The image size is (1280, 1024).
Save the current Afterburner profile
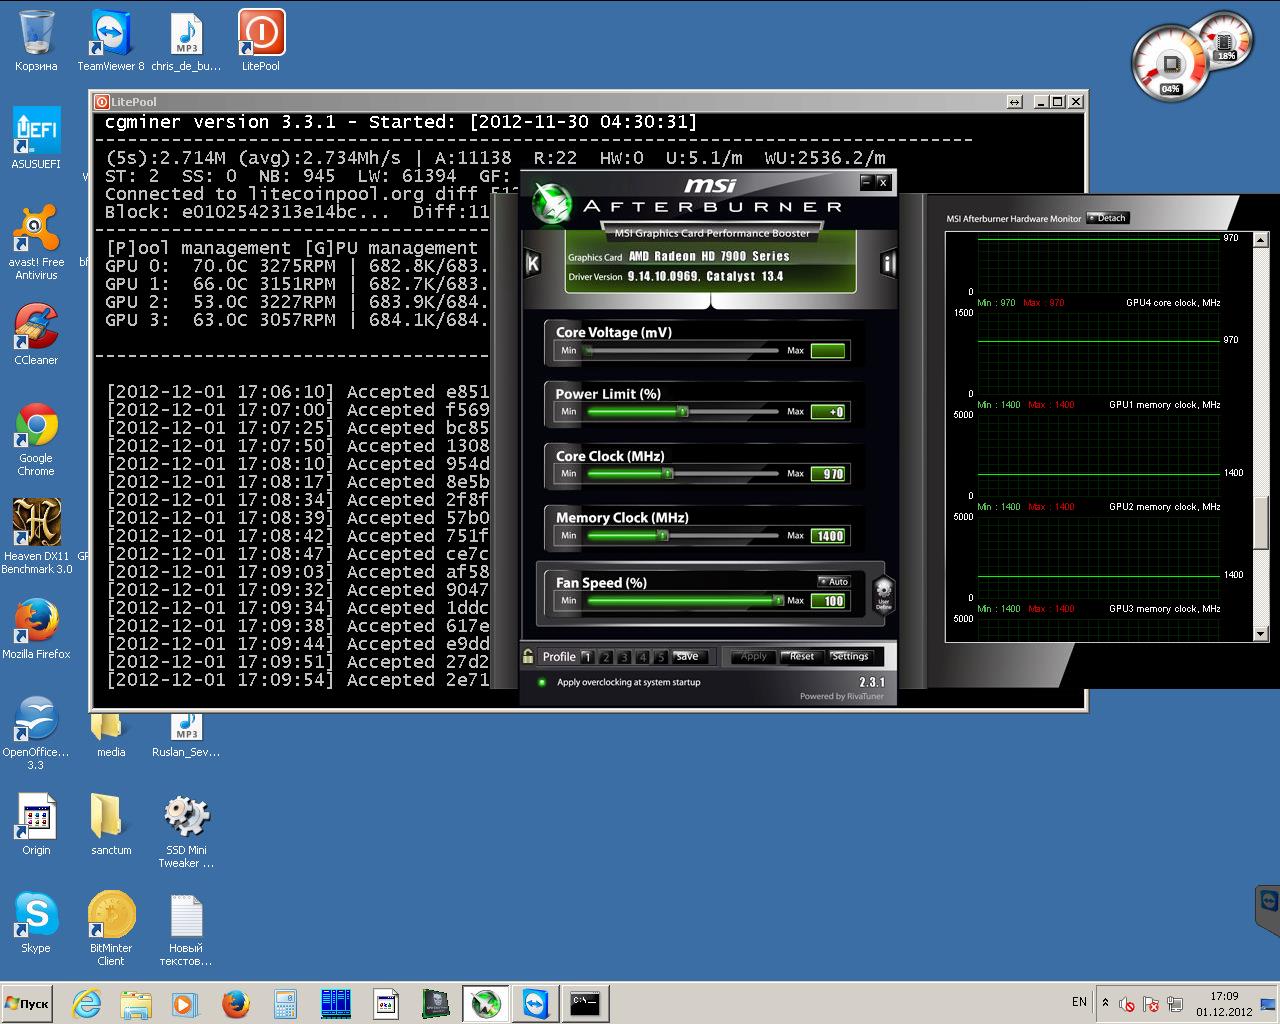(x=688, y=657)
